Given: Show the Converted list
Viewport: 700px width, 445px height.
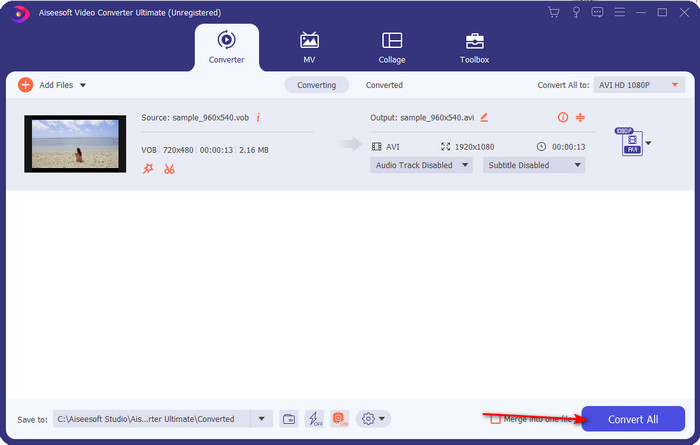Looking at the screenshot, I should 384,85.
